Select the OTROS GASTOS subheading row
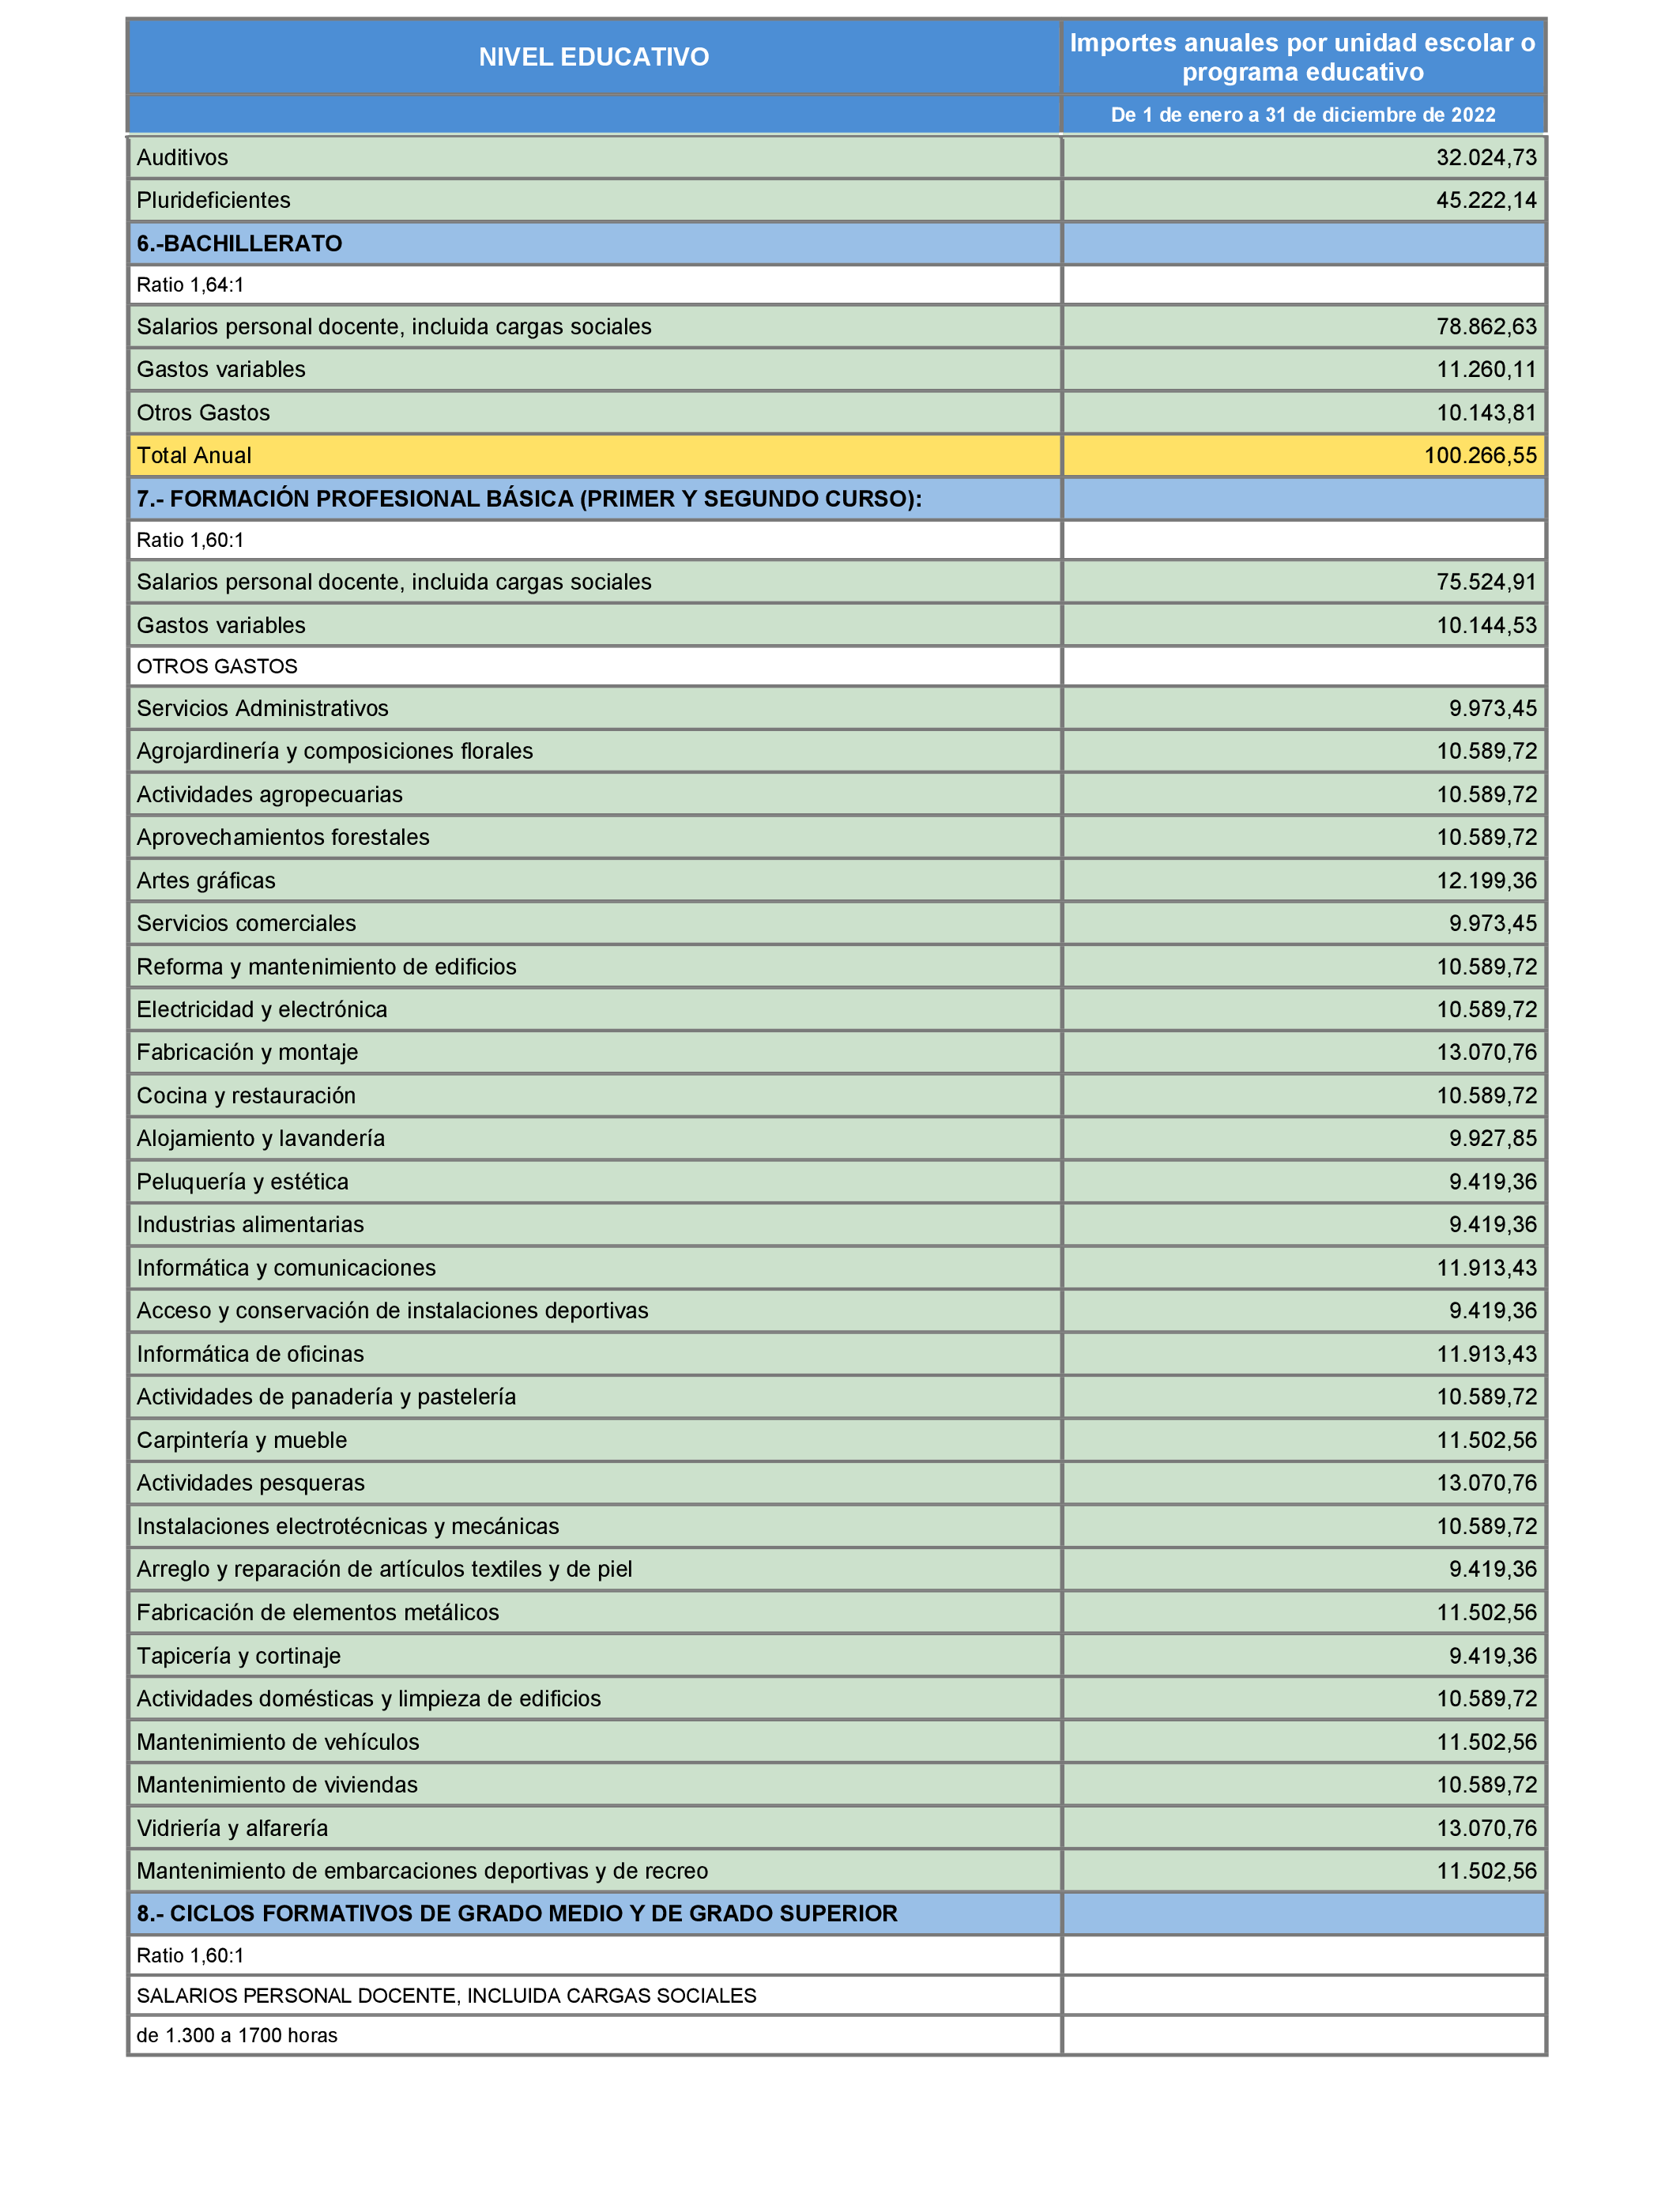The image size is (1680, 2194). tap(217, 666)
